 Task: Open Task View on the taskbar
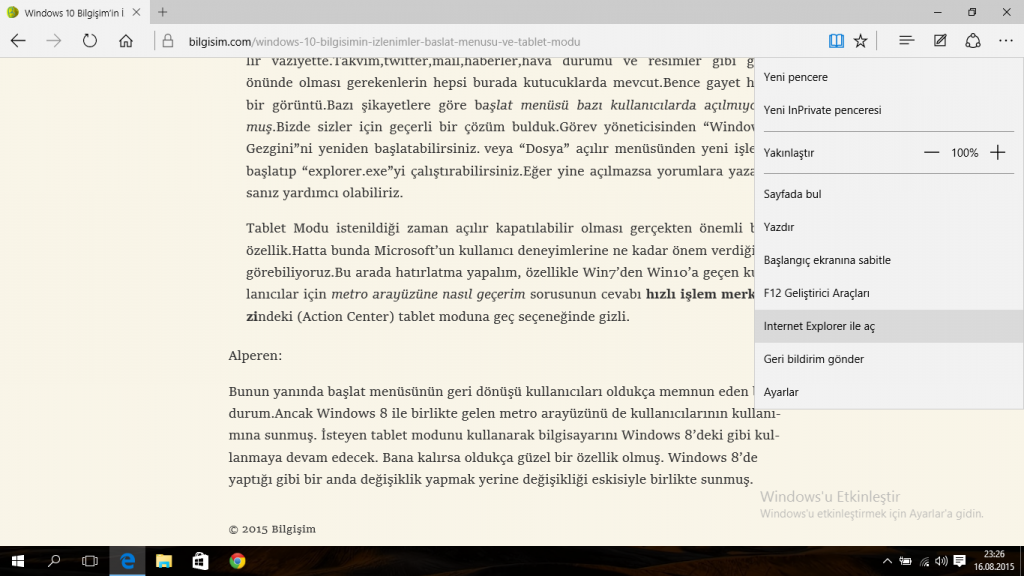[89, 561]
